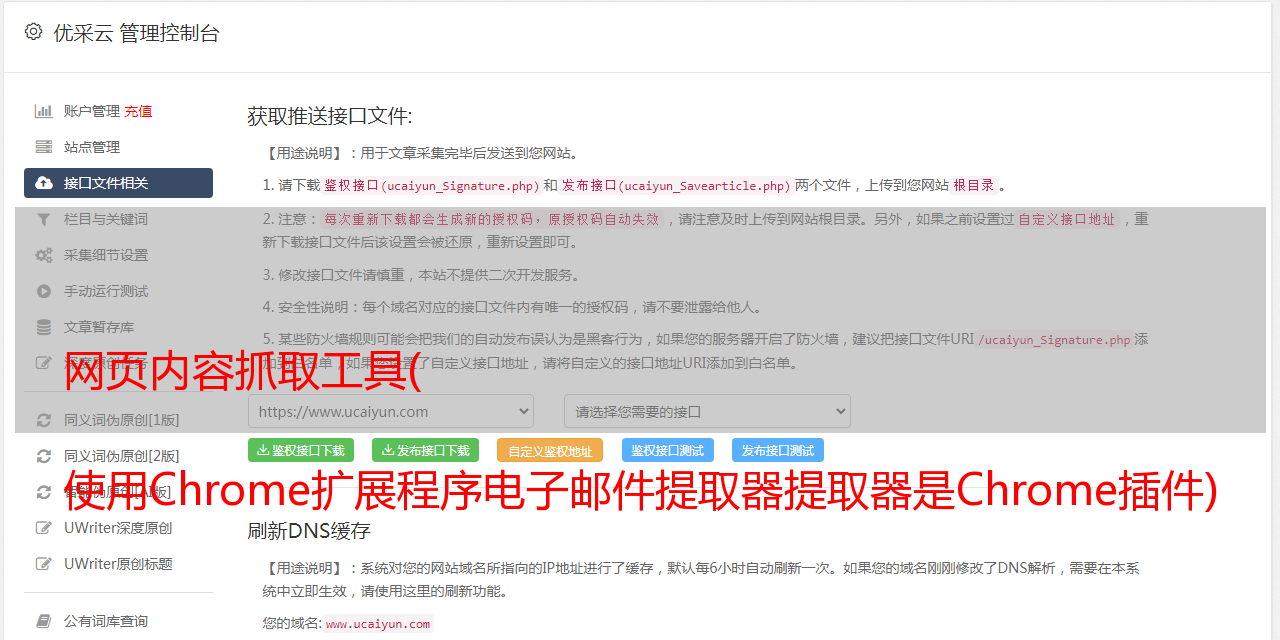The height and width of the screenshot is (640, 1280).
Task: Click the edit icon for UWriter深度原创
Action: coord(44,528)
